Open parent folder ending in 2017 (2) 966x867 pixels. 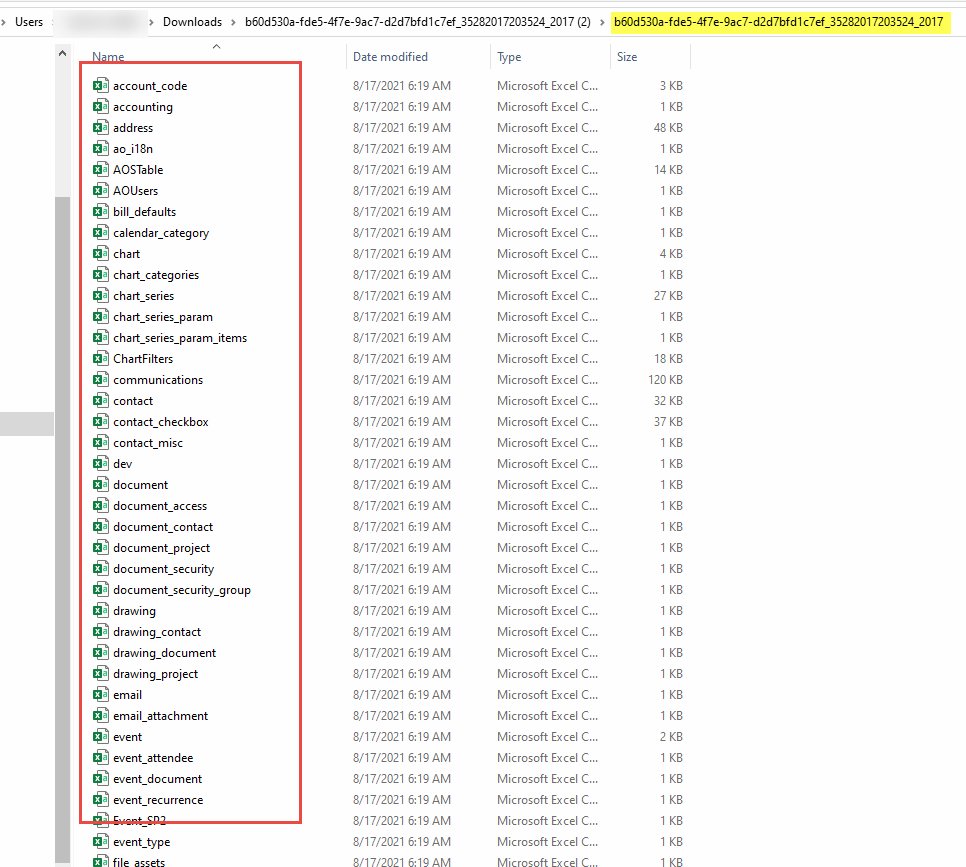417,22
